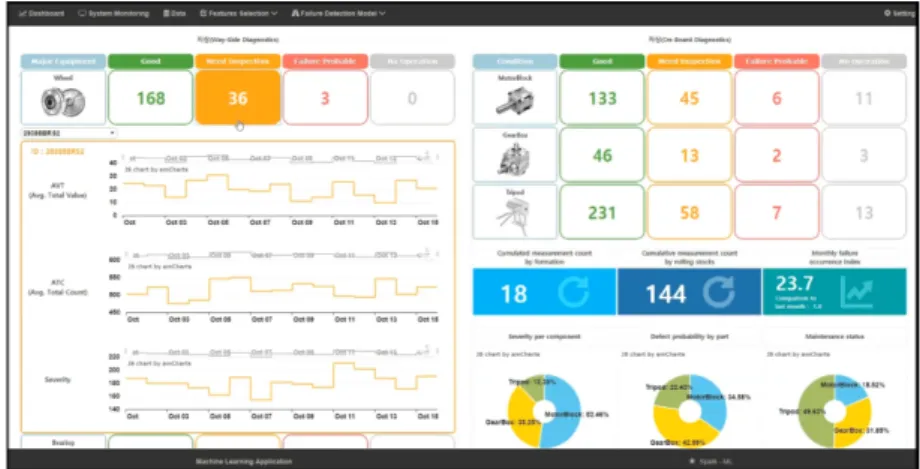
Task: Click refresh icon in the 18 tile
Action: (573, 292)
